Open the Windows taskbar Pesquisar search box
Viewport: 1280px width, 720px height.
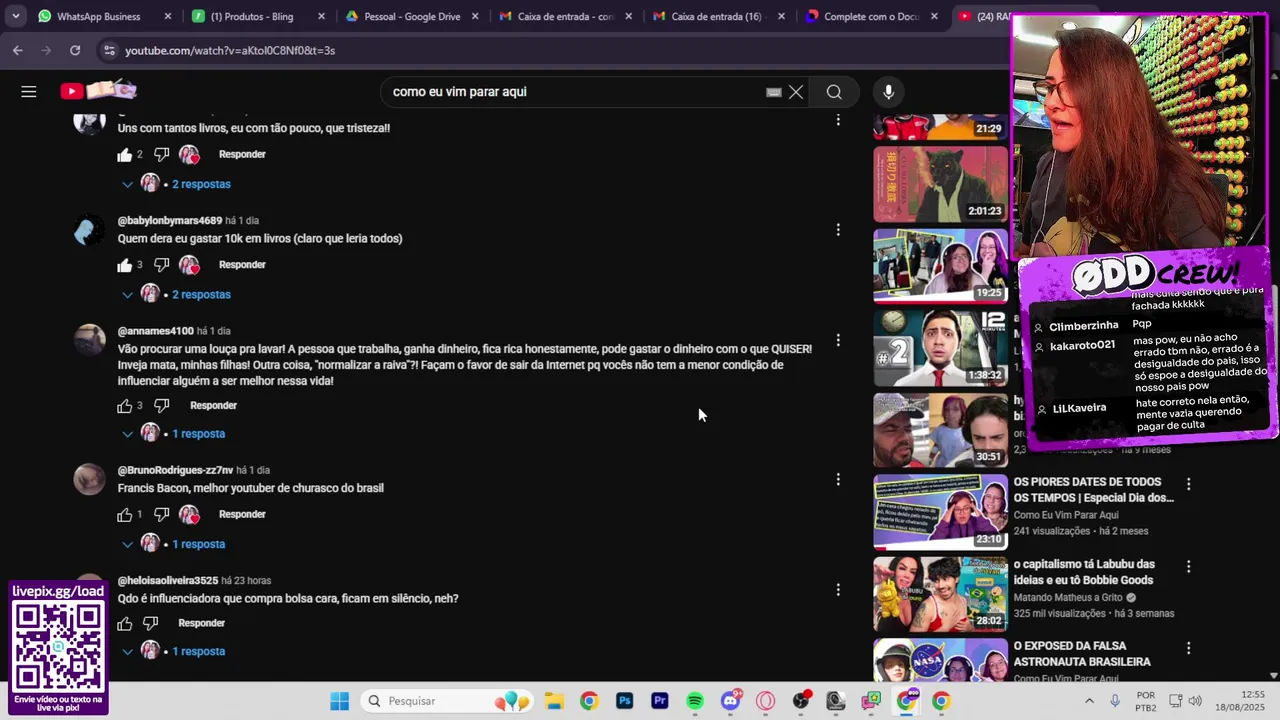coord(448,701)
